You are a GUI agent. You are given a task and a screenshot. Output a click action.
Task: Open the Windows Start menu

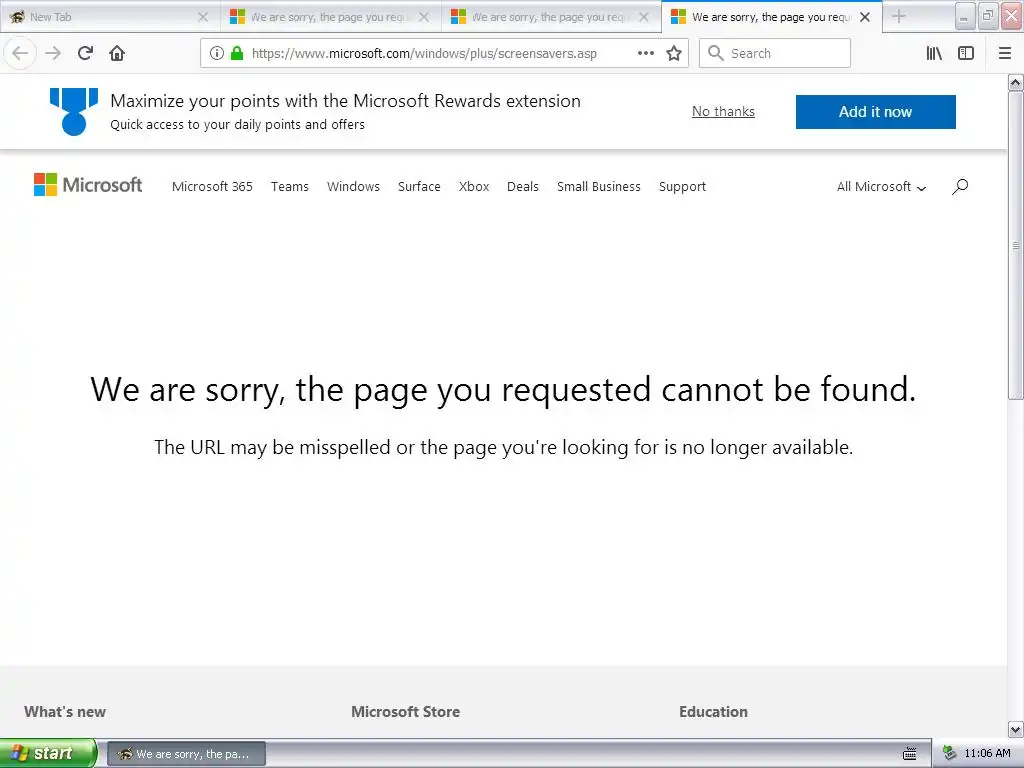pyautogui.click(x=48, y=753)
